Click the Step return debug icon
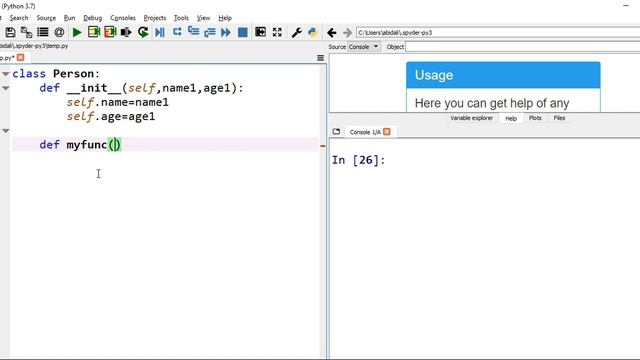 click(x=210, y=32)
